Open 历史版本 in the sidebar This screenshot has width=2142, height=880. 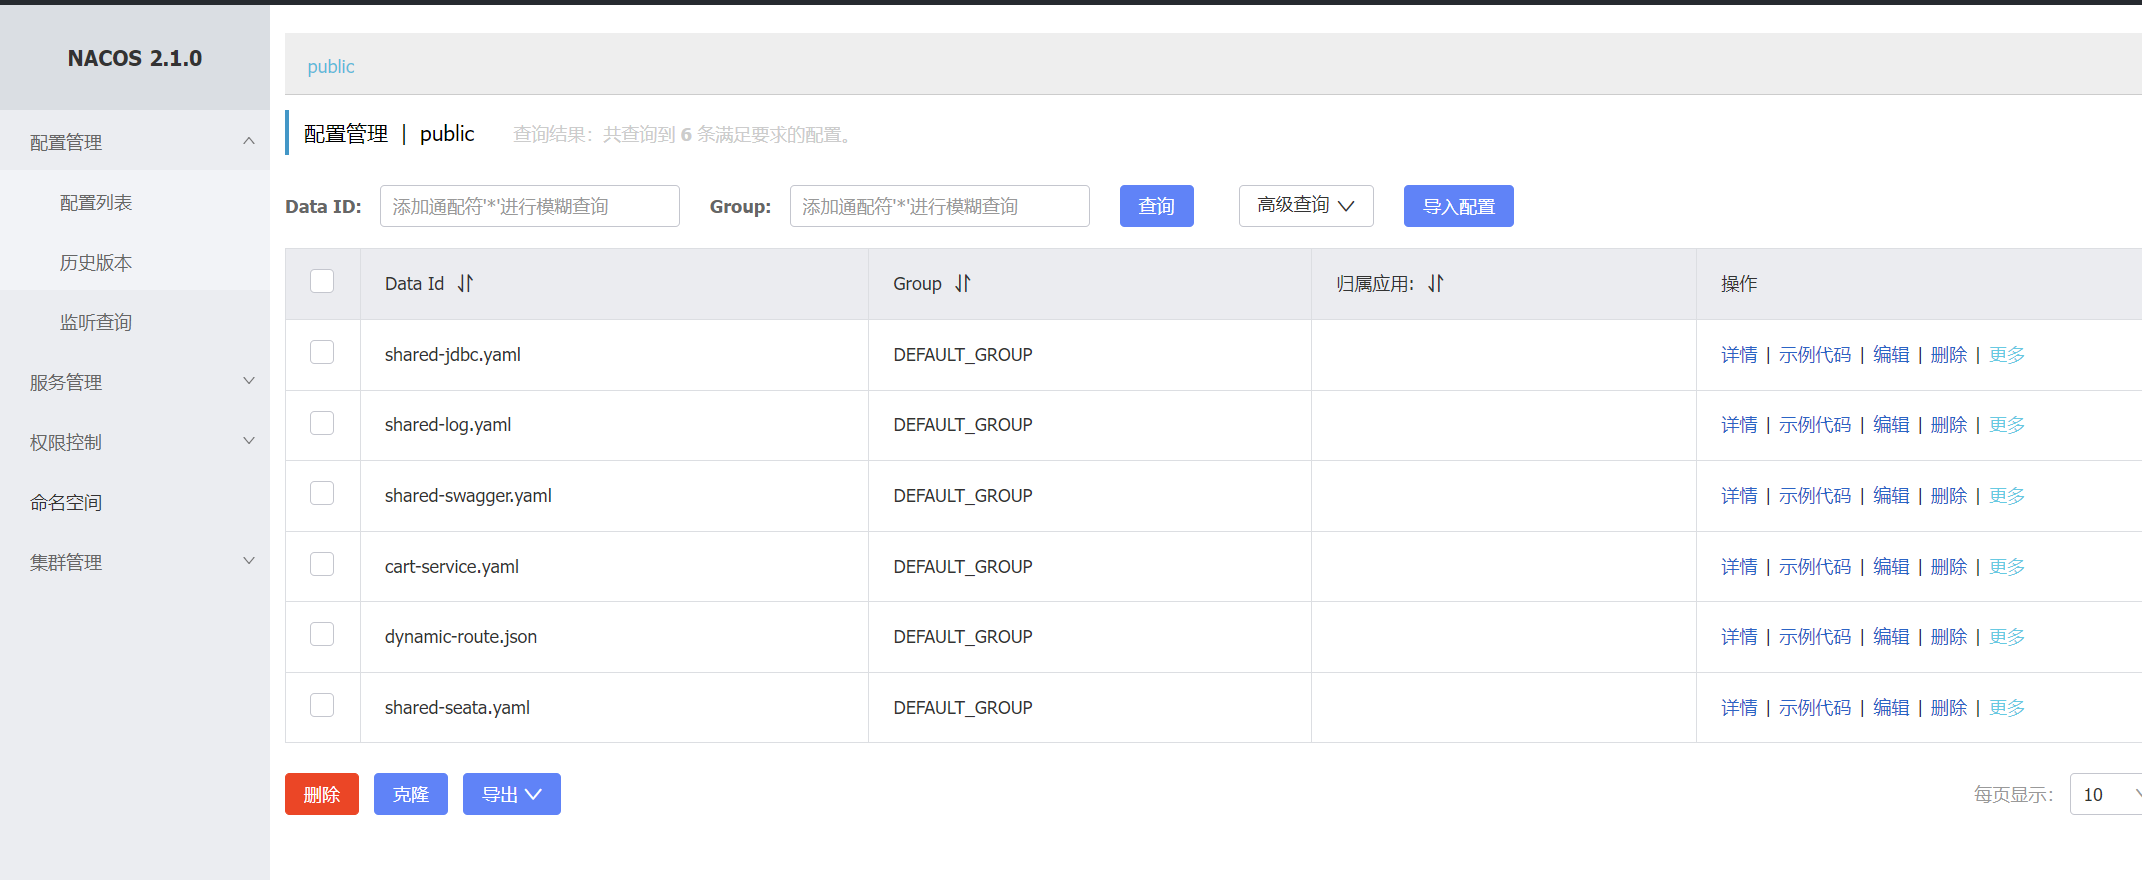coord(96,262)
